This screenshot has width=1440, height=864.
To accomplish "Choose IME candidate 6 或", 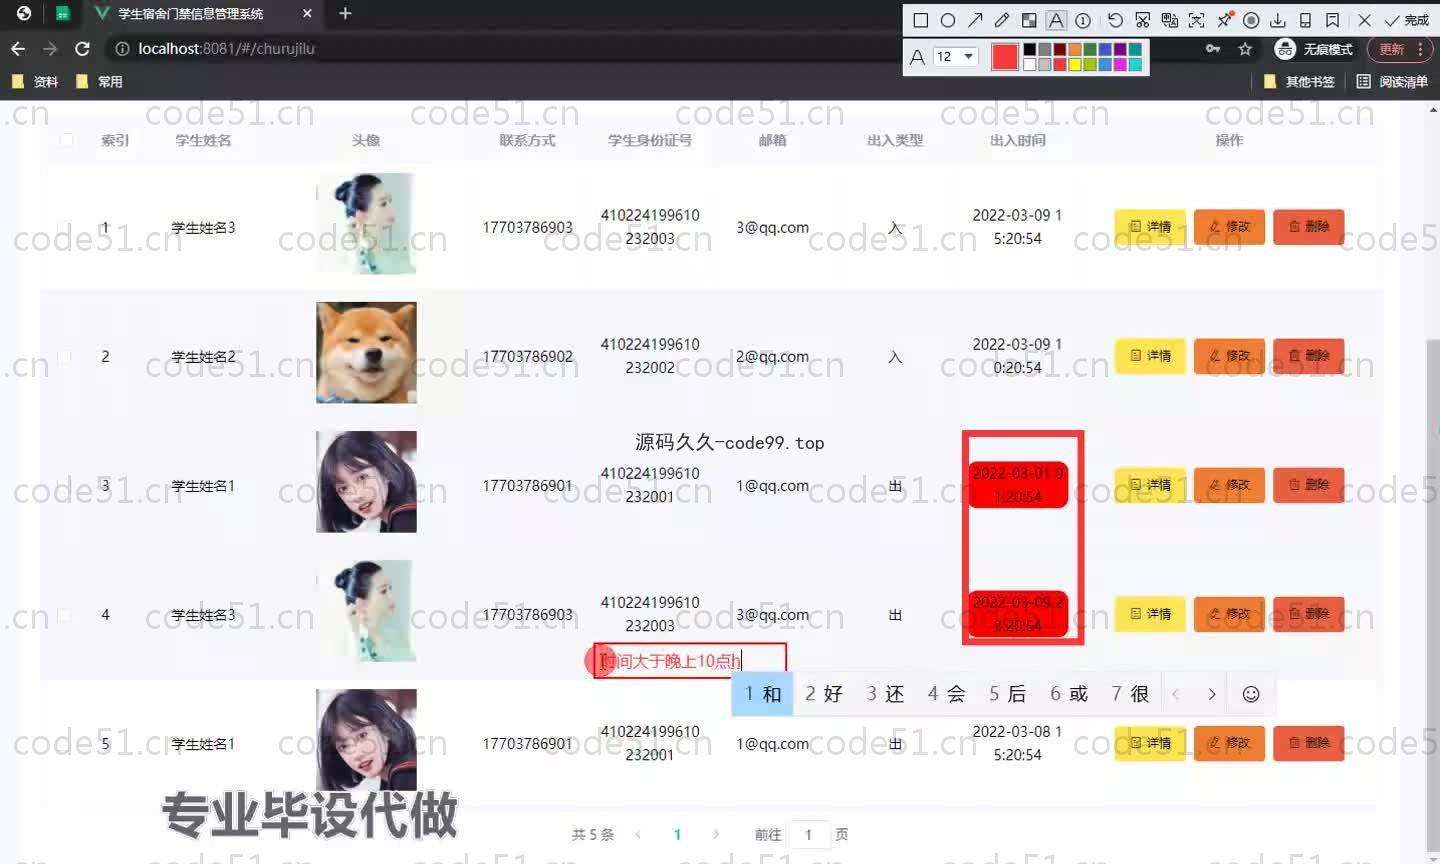I will (1069, 694).
